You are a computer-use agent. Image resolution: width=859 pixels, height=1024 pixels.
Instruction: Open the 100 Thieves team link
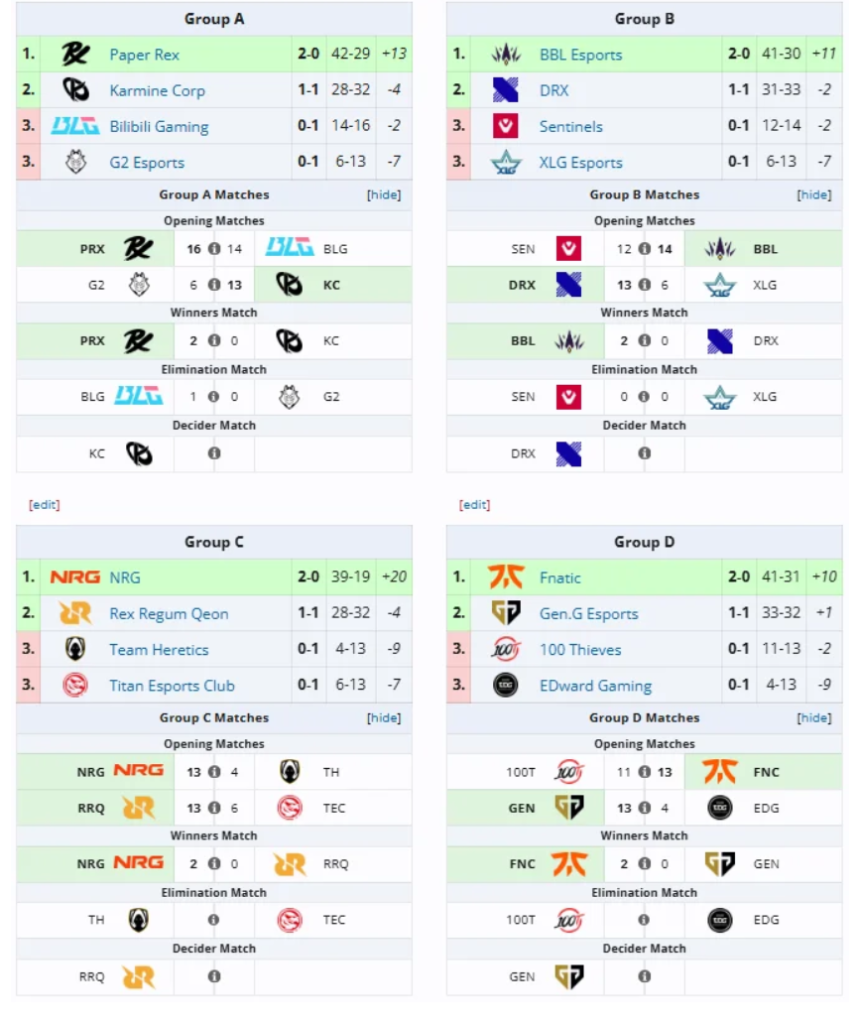(580, 650)
